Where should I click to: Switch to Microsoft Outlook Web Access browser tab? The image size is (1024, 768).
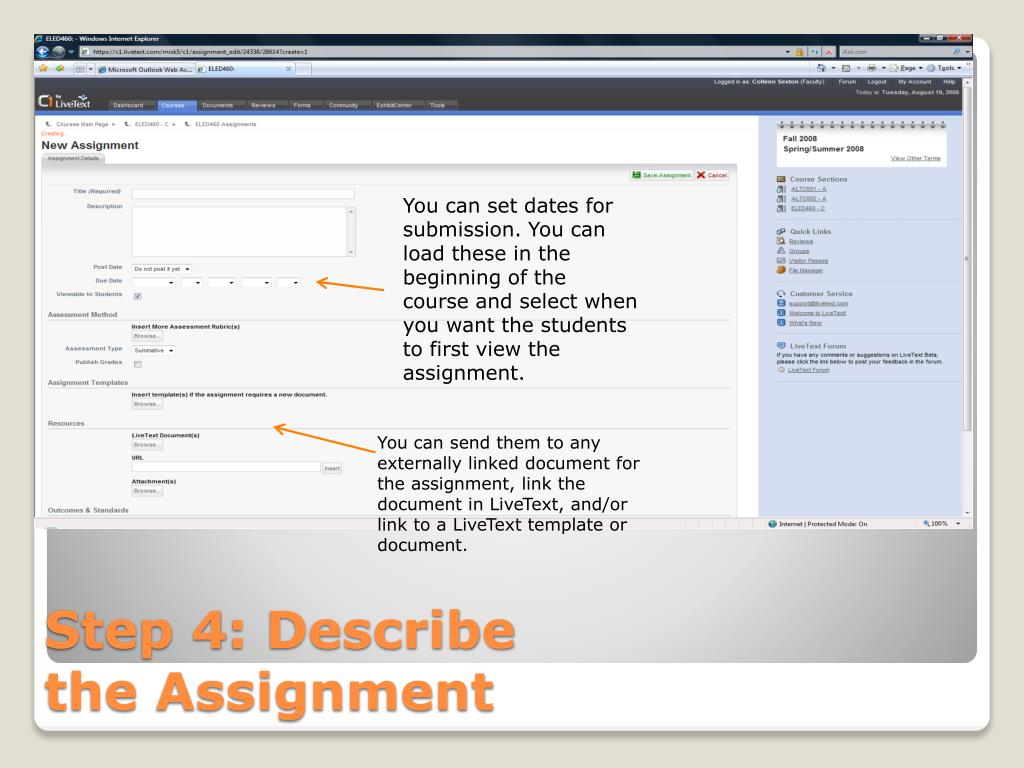145,69
